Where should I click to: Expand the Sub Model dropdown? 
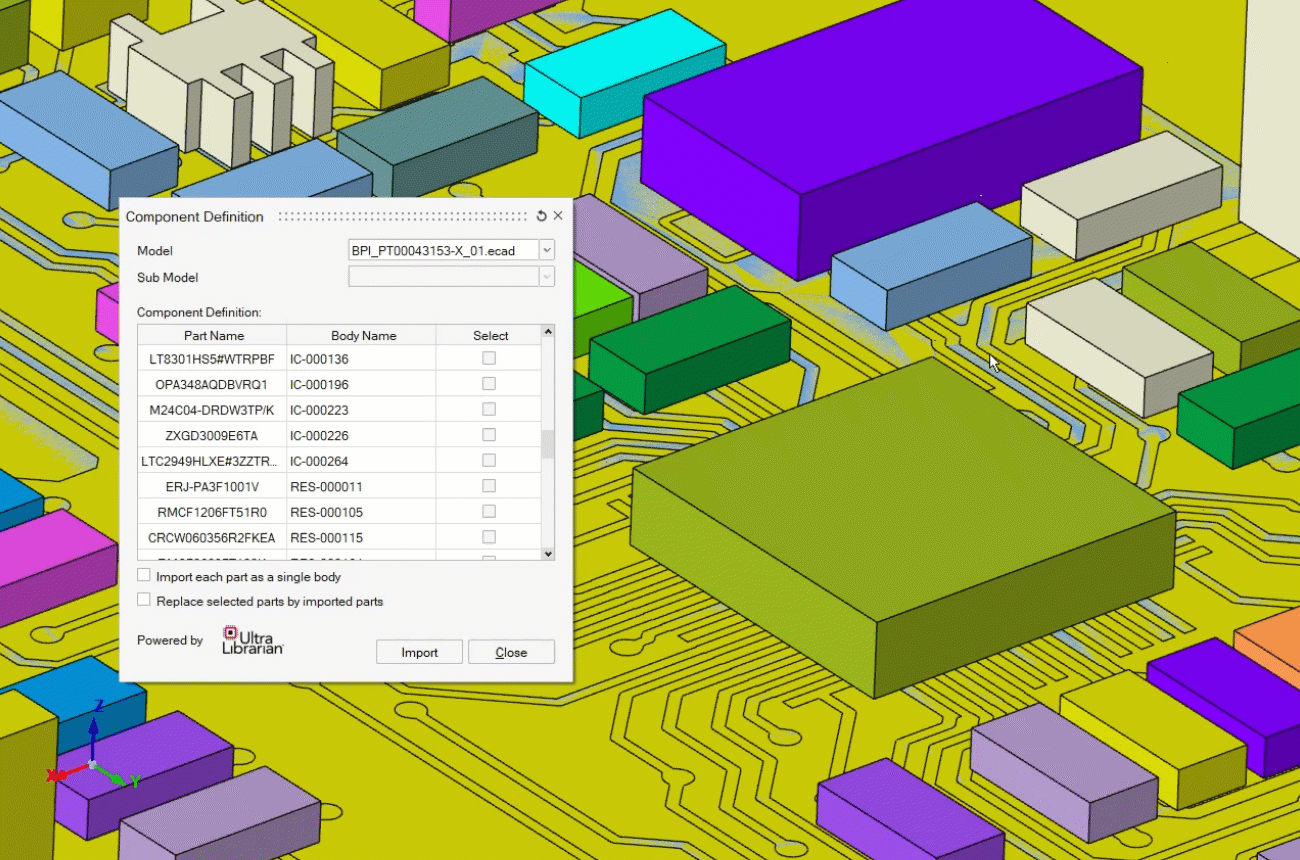(x=546, y=278)
